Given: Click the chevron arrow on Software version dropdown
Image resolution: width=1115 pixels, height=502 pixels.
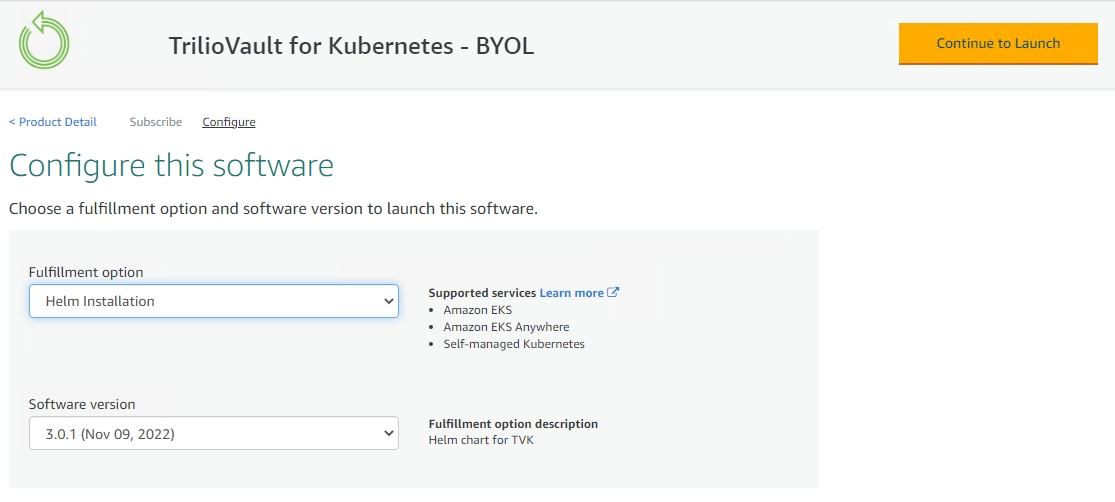Looking at the screenshot, I should (x=389, y=434).
